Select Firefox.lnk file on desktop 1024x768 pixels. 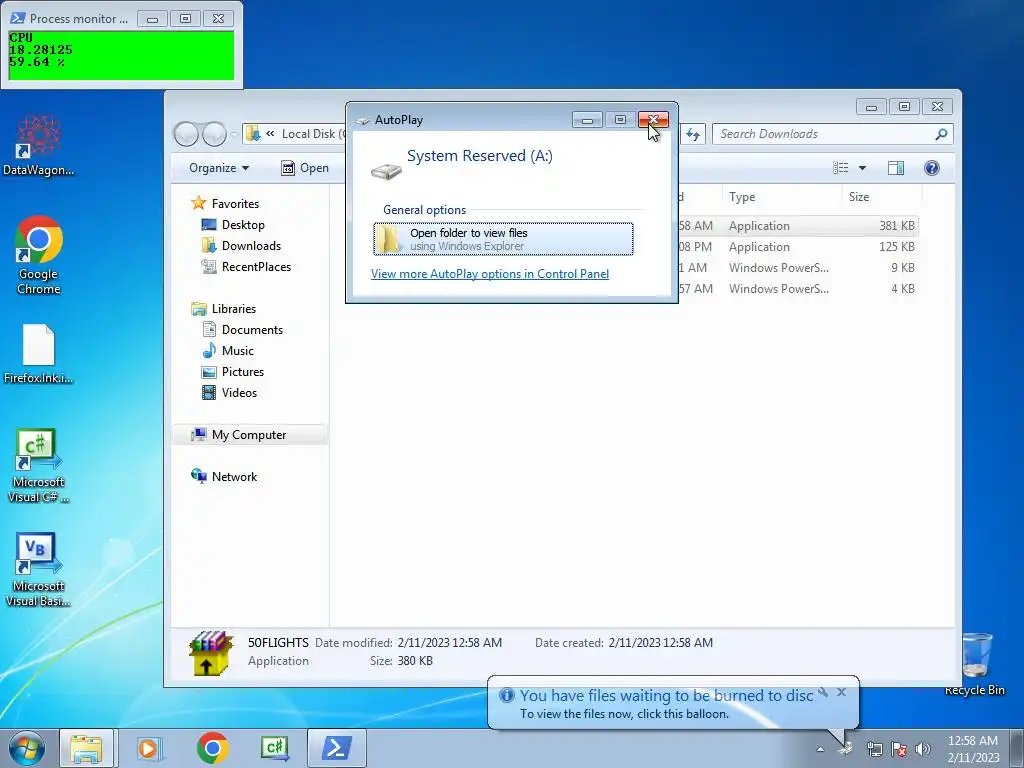coord(39,353)
